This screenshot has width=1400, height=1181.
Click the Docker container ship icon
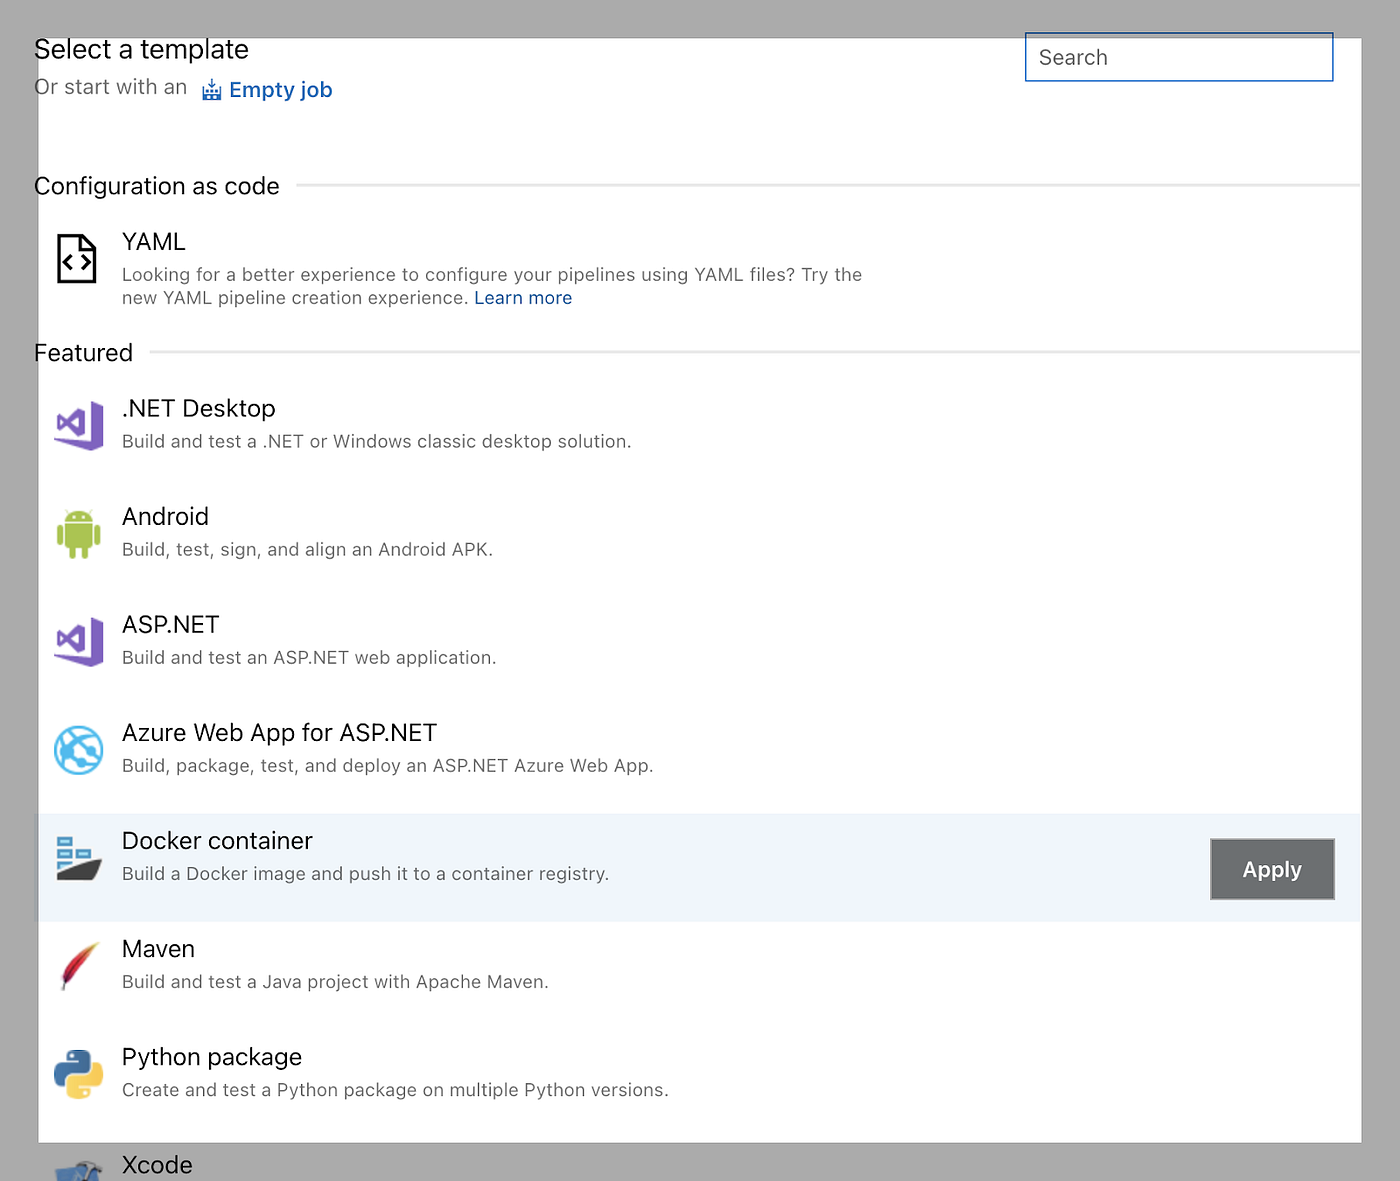click(79, 858)
